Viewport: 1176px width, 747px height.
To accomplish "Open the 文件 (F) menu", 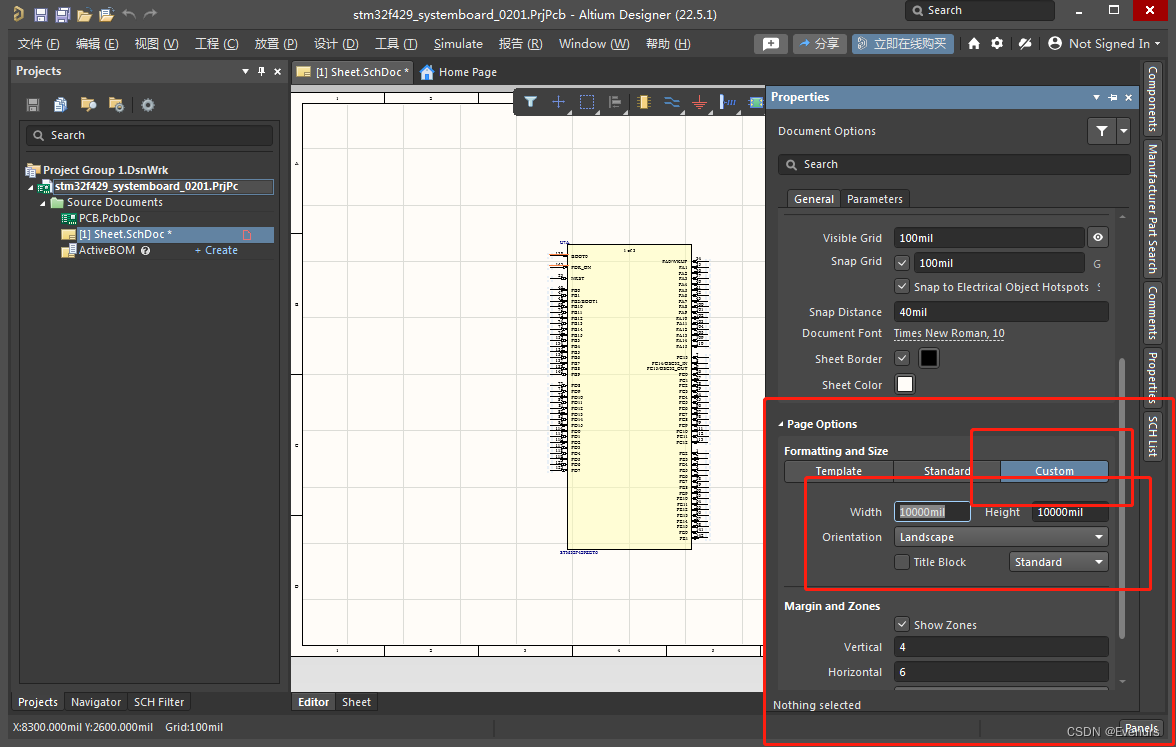I will point(38,44).
